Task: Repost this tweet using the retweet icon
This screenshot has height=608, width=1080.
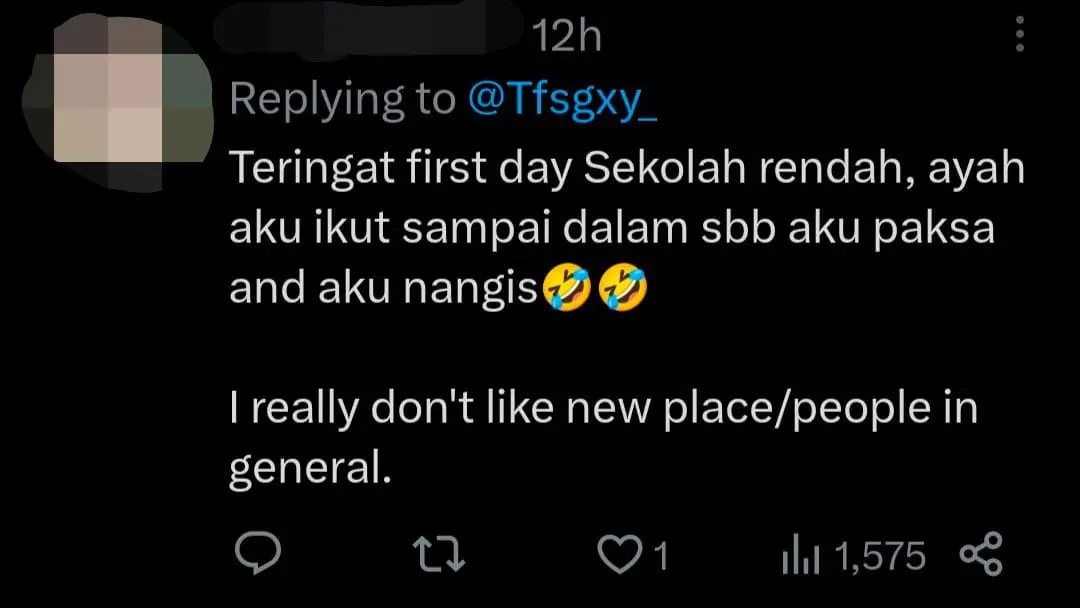Action: [439, 555]
